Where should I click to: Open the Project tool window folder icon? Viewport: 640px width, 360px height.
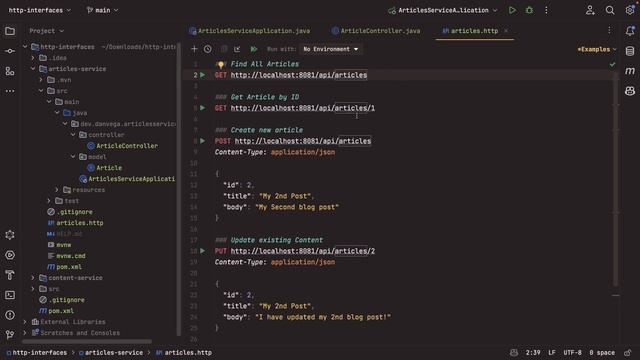(10, 31)
